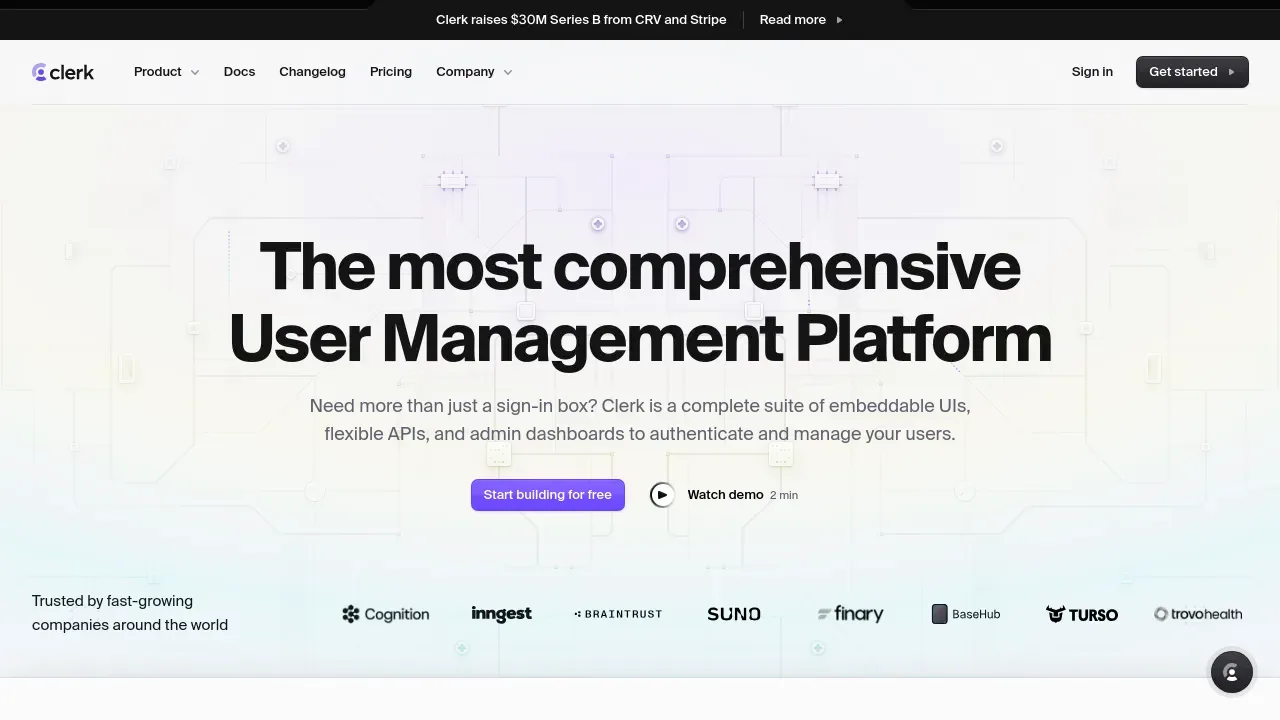1280x720 pixels.
Task: Play the Watch demo video icon
Action: tap(662, 495)
